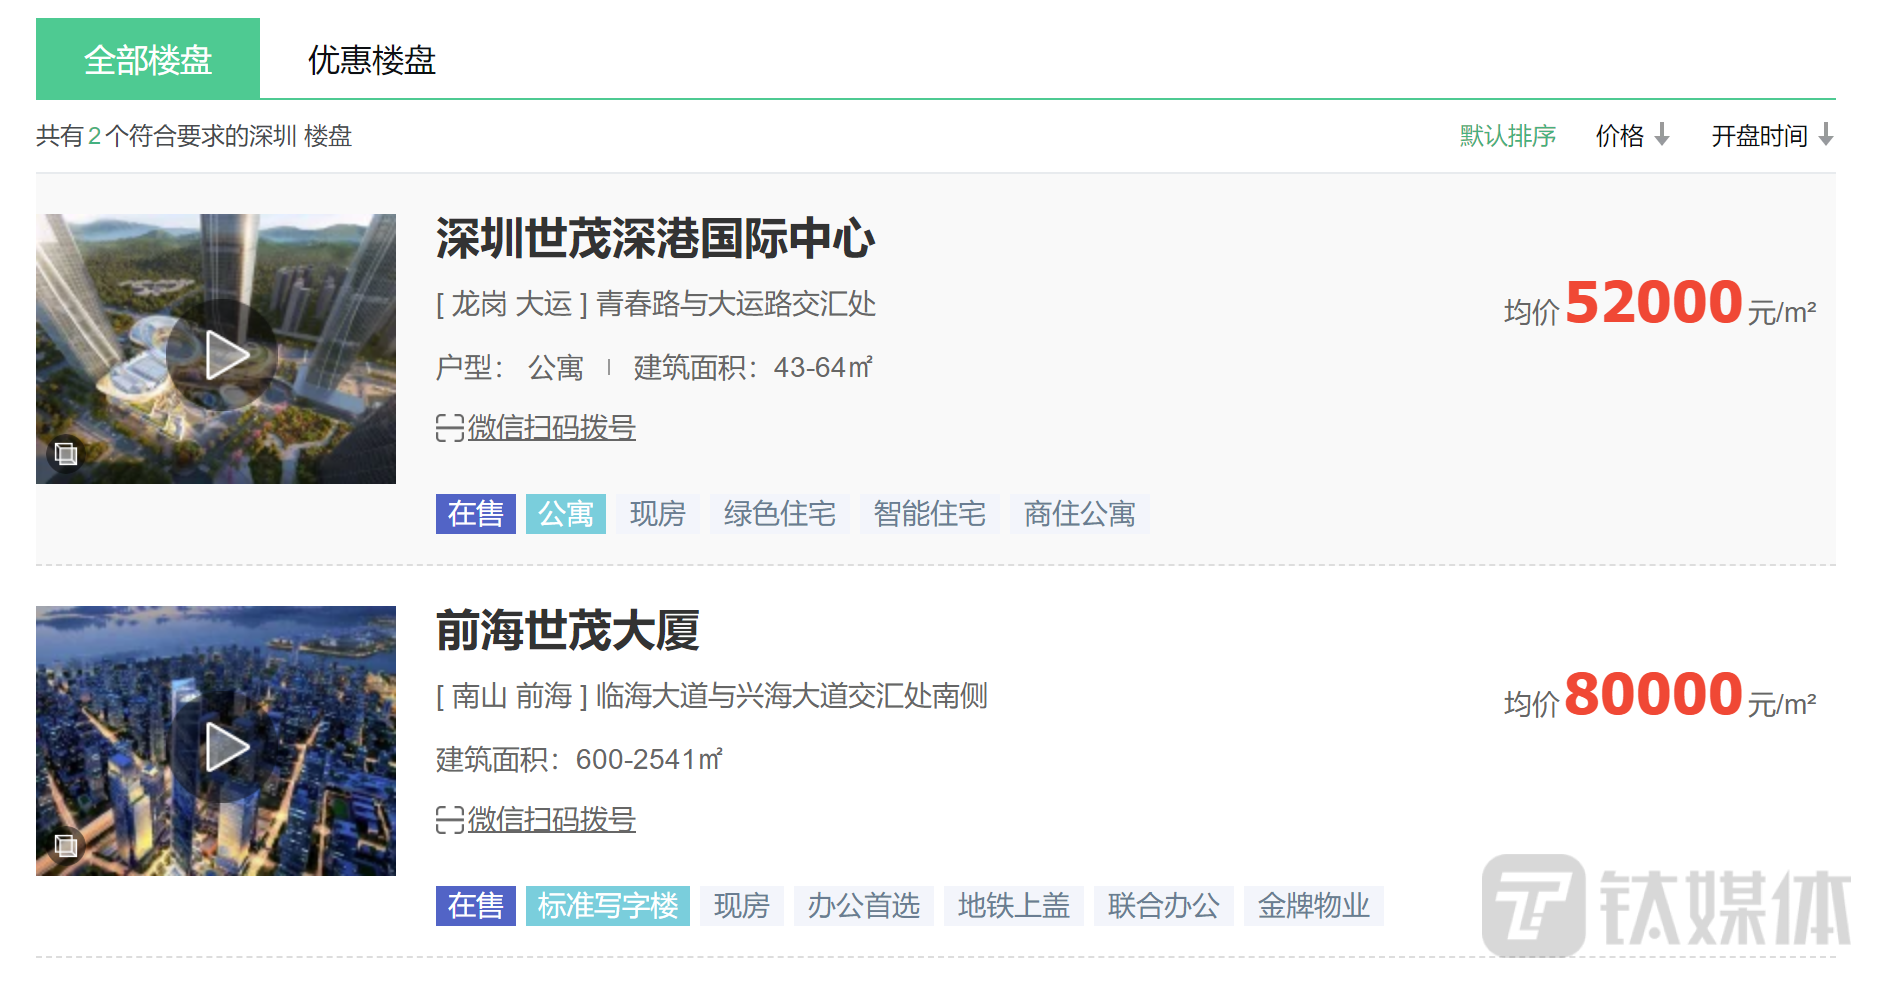Click 现房 tag on 深圳世茂深港国际中心
The image size is (1885, 992).
(x=658, y=514)
